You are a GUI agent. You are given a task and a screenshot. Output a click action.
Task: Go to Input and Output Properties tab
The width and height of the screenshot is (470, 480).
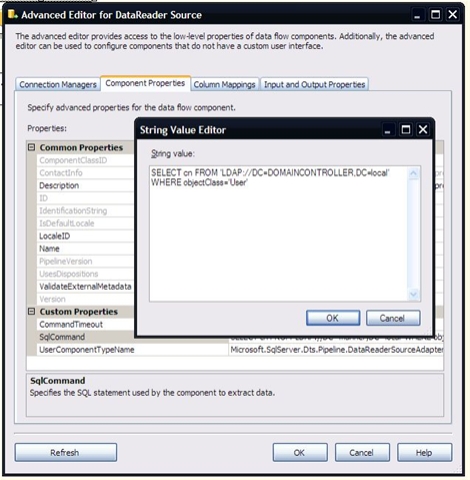(314, 85)
